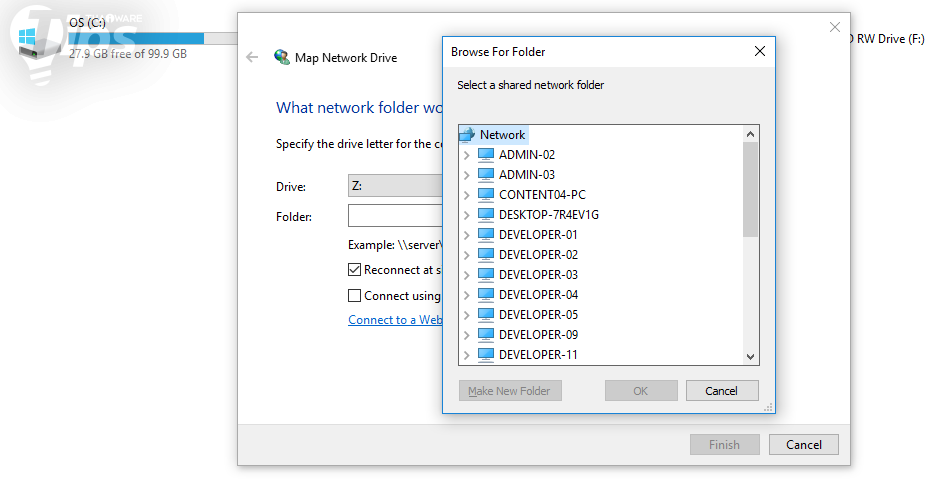Expand the DEVELOPER-11 node

coord(467,355)
